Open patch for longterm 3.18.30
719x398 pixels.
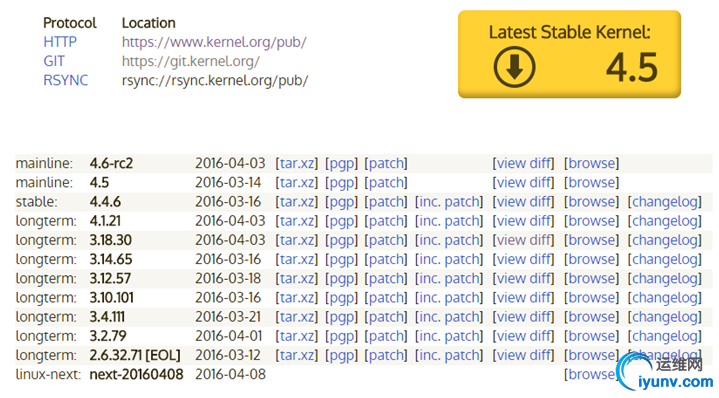(x=386, y=240)
